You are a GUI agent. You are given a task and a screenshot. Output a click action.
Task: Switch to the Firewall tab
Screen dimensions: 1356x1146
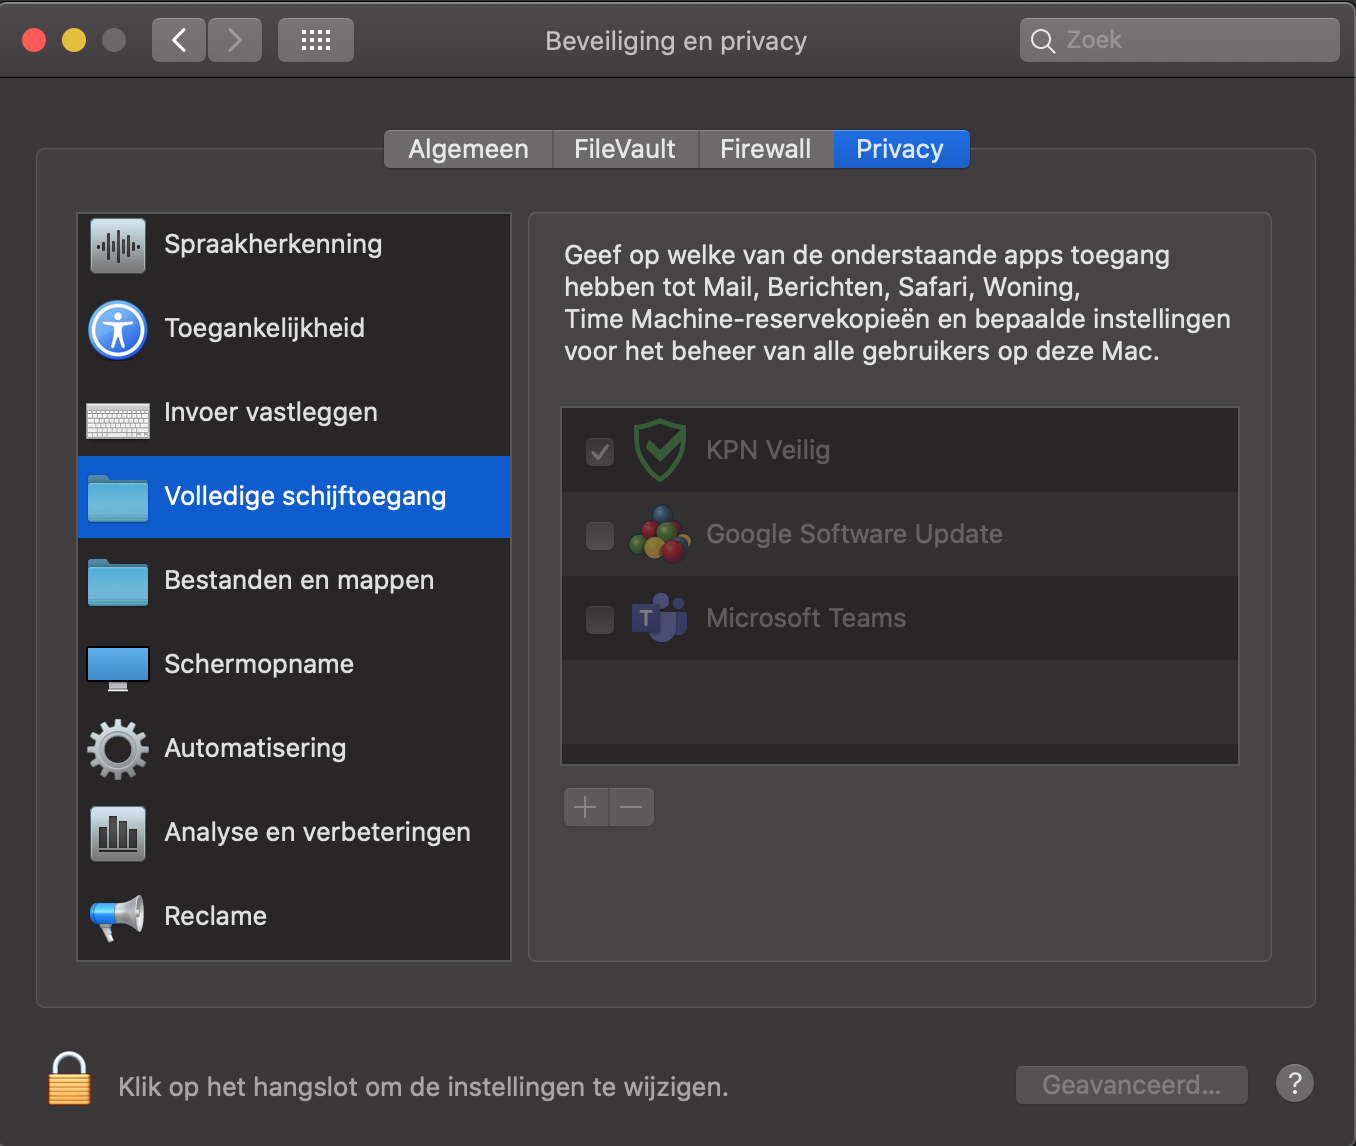(x=765, y=149)
